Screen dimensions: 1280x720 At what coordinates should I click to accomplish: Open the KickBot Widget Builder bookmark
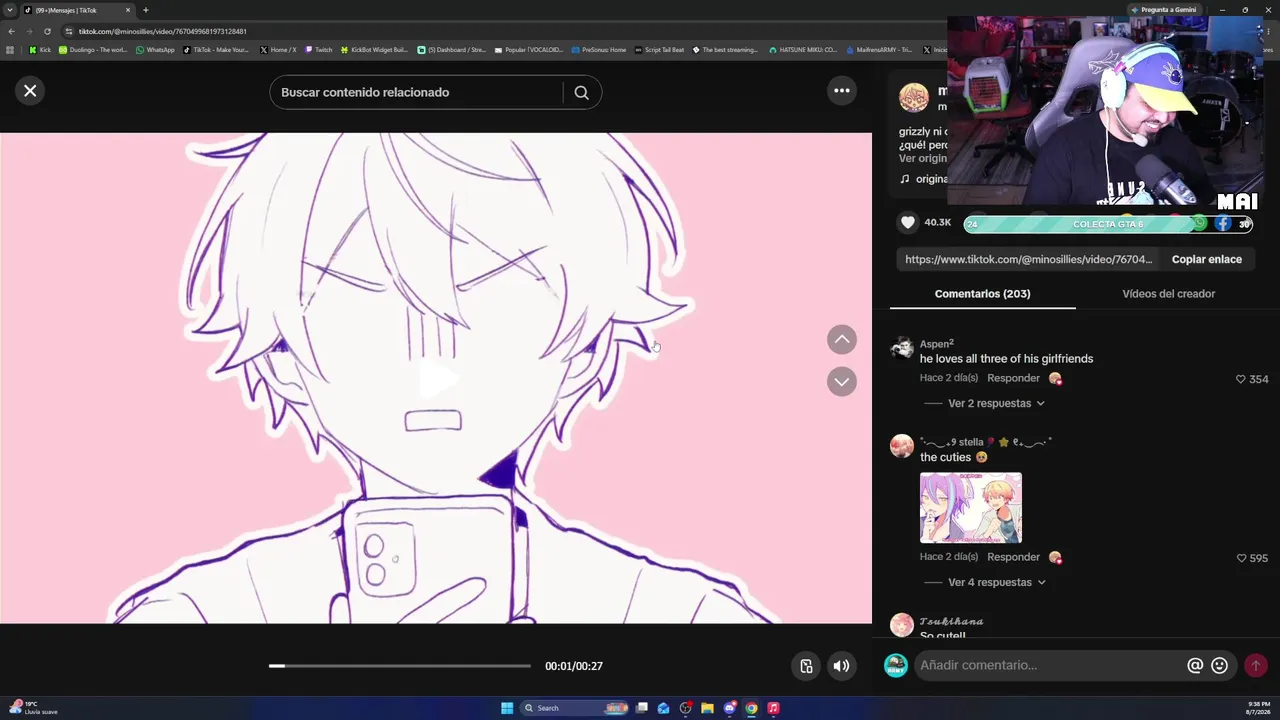point(374,50)
